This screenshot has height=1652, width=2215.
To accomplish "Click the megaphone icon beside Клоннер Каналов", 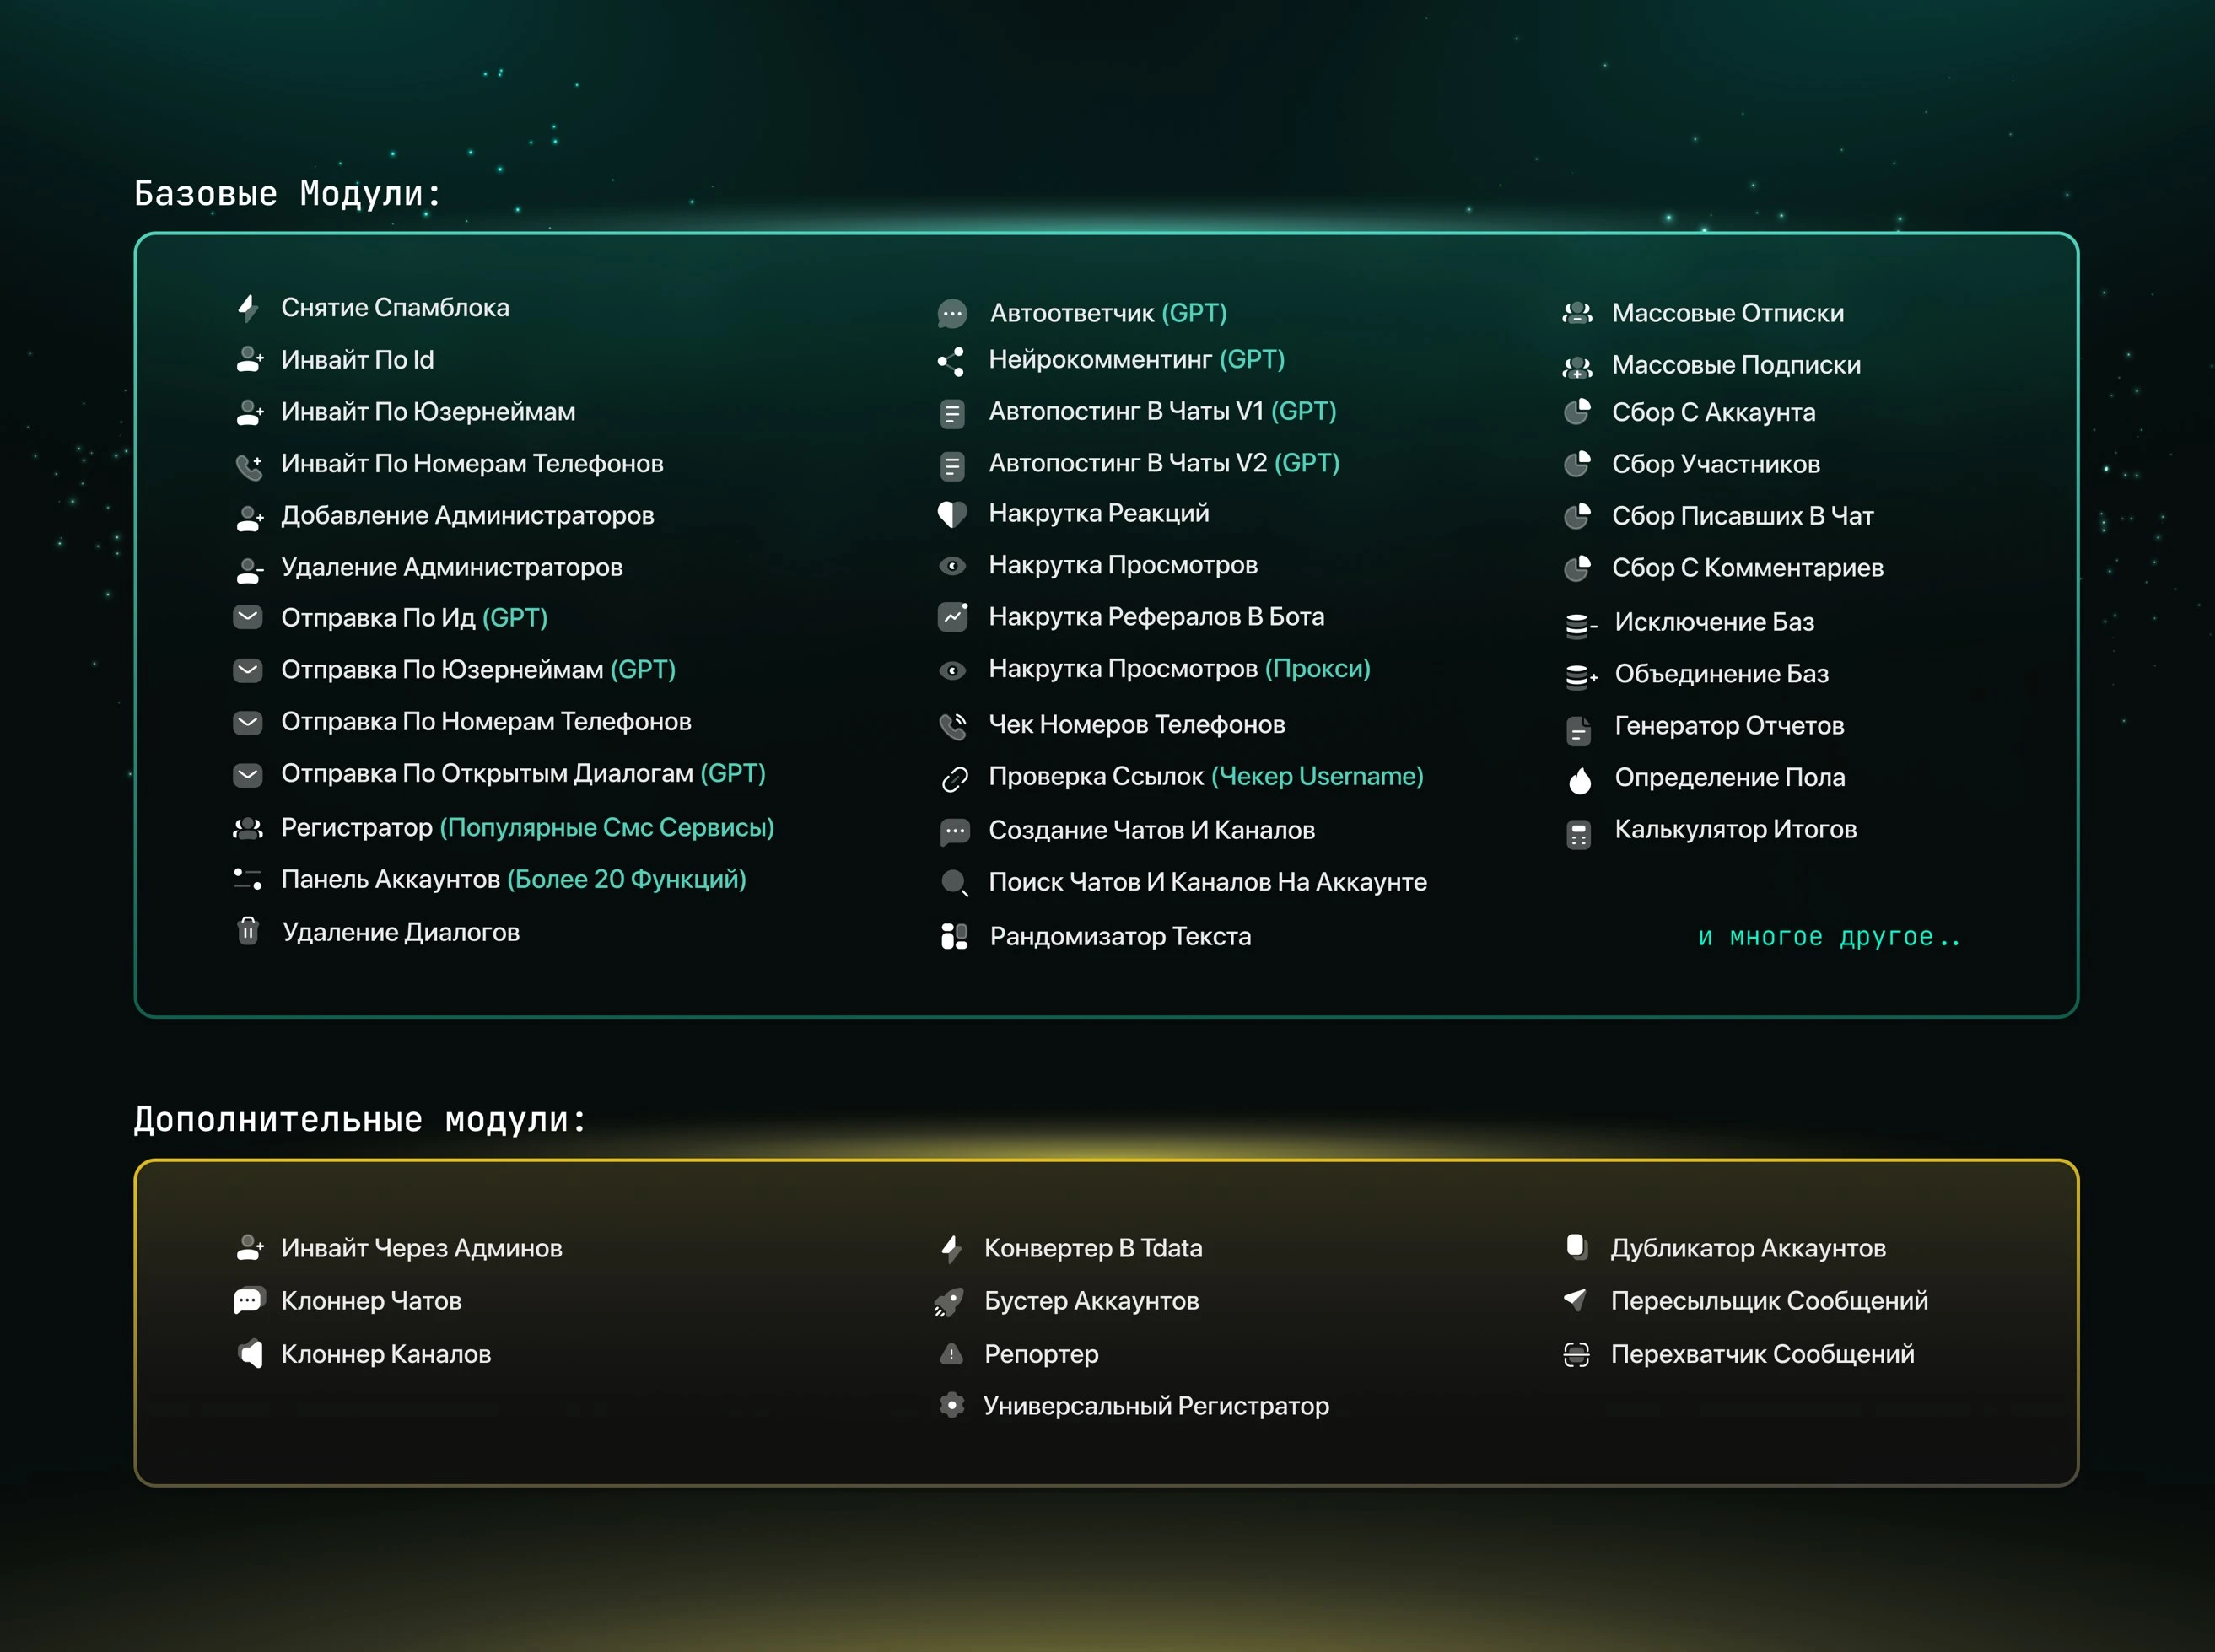I will pyautogui.click(x=250, y=1354).
